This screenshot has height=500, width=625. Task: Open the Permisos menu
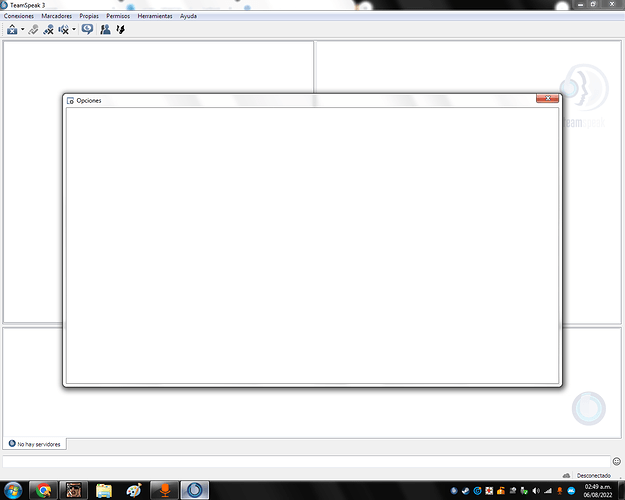pos(118,16)
